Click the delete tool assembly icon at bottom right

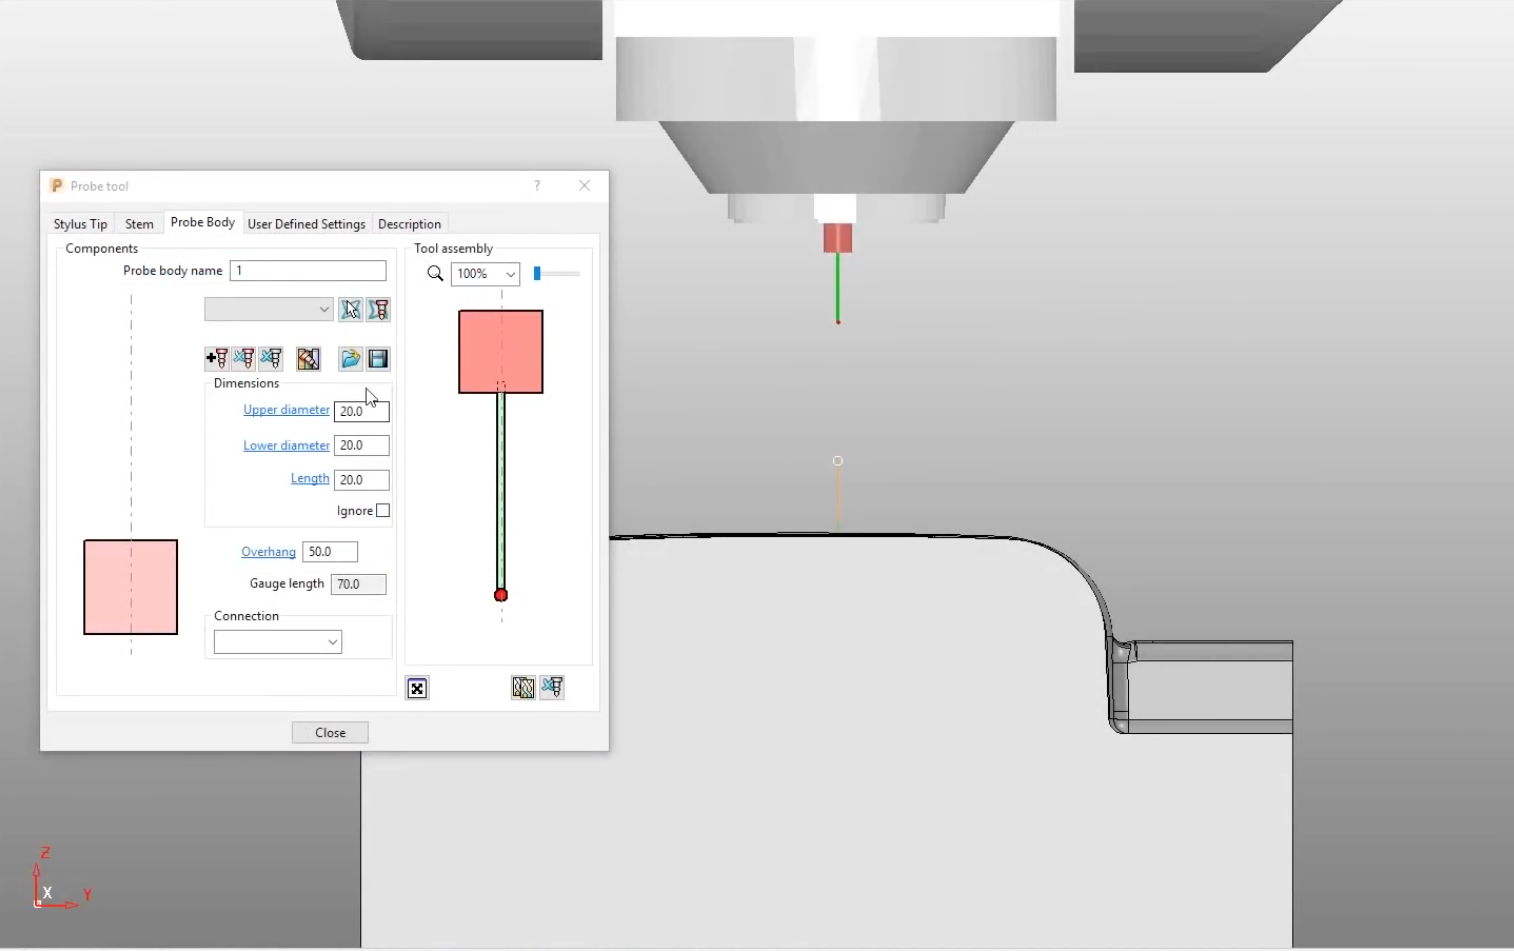click(x=552, y=687)
